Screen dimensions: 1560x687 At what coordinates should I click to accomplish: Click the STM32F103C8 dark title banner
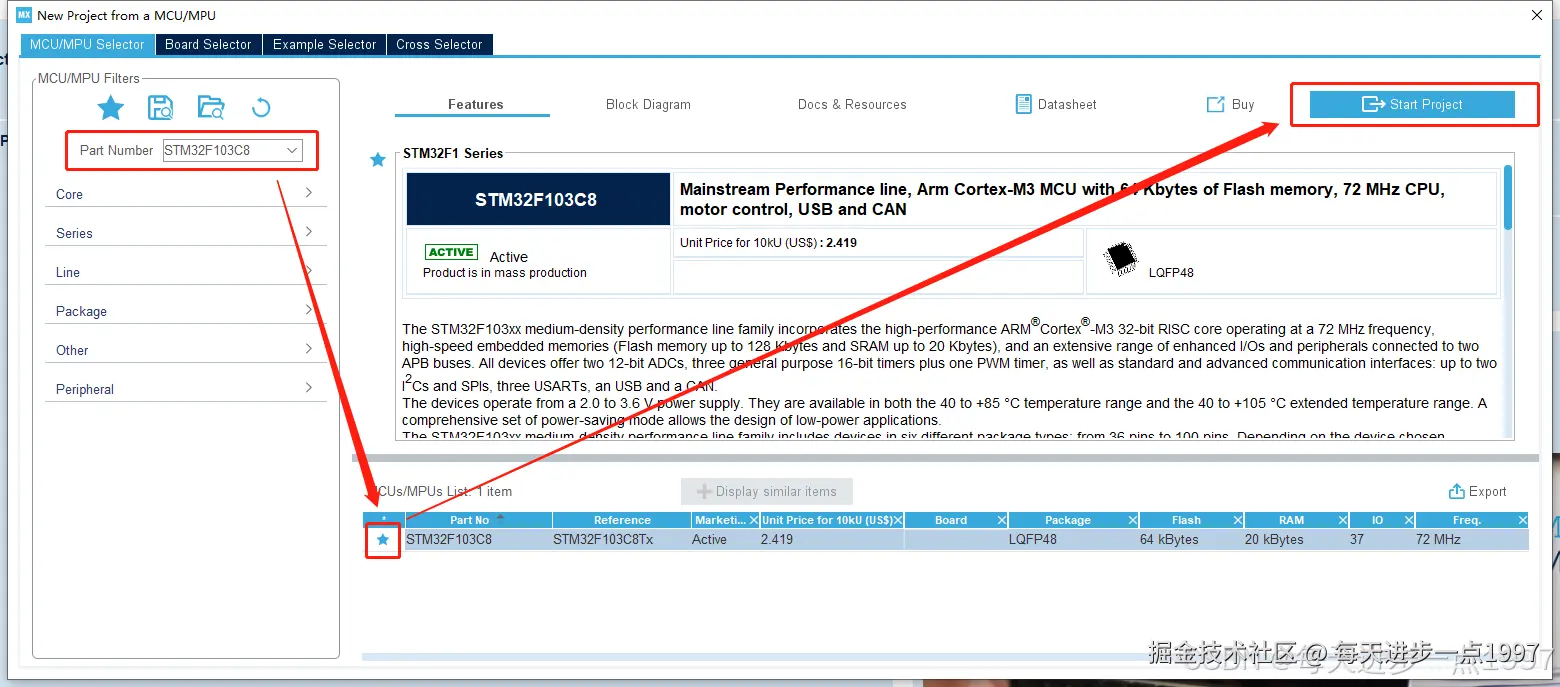(x=538, y=199)
